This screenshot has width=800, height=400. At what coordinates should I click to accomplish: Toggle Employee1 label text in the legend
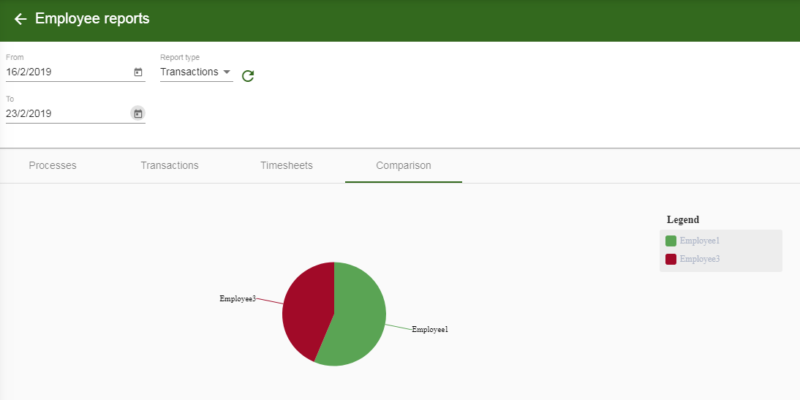[700, 241]
